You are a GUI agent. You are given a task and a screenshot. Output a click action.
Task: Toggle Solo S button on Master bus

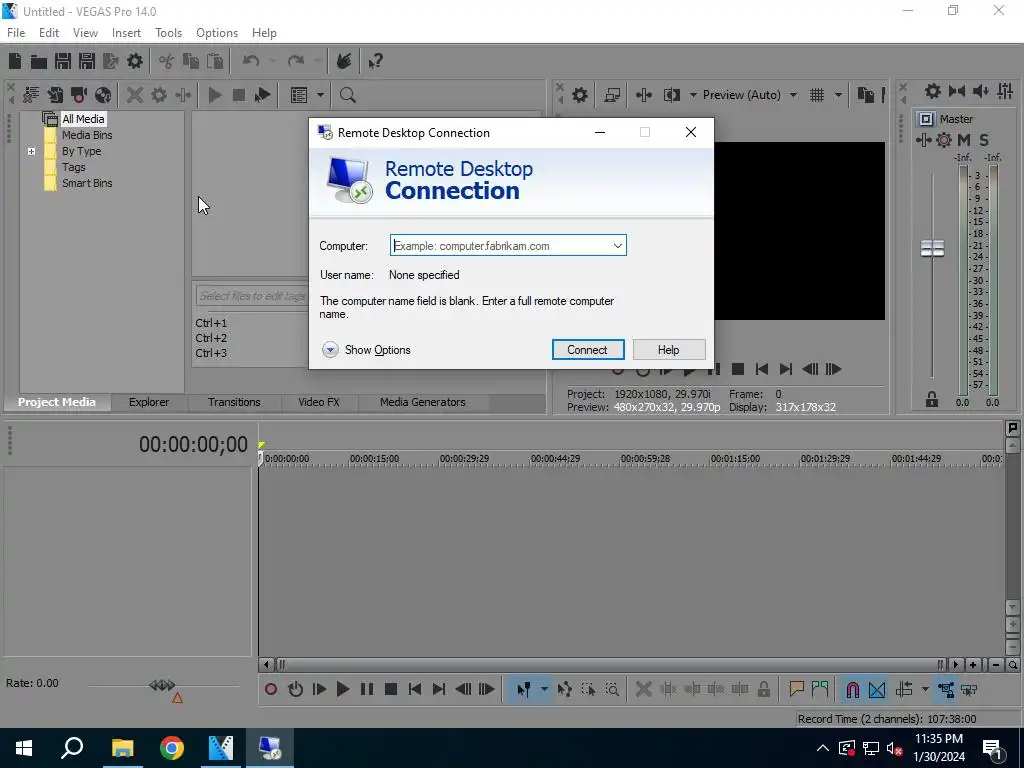point(984,140)
